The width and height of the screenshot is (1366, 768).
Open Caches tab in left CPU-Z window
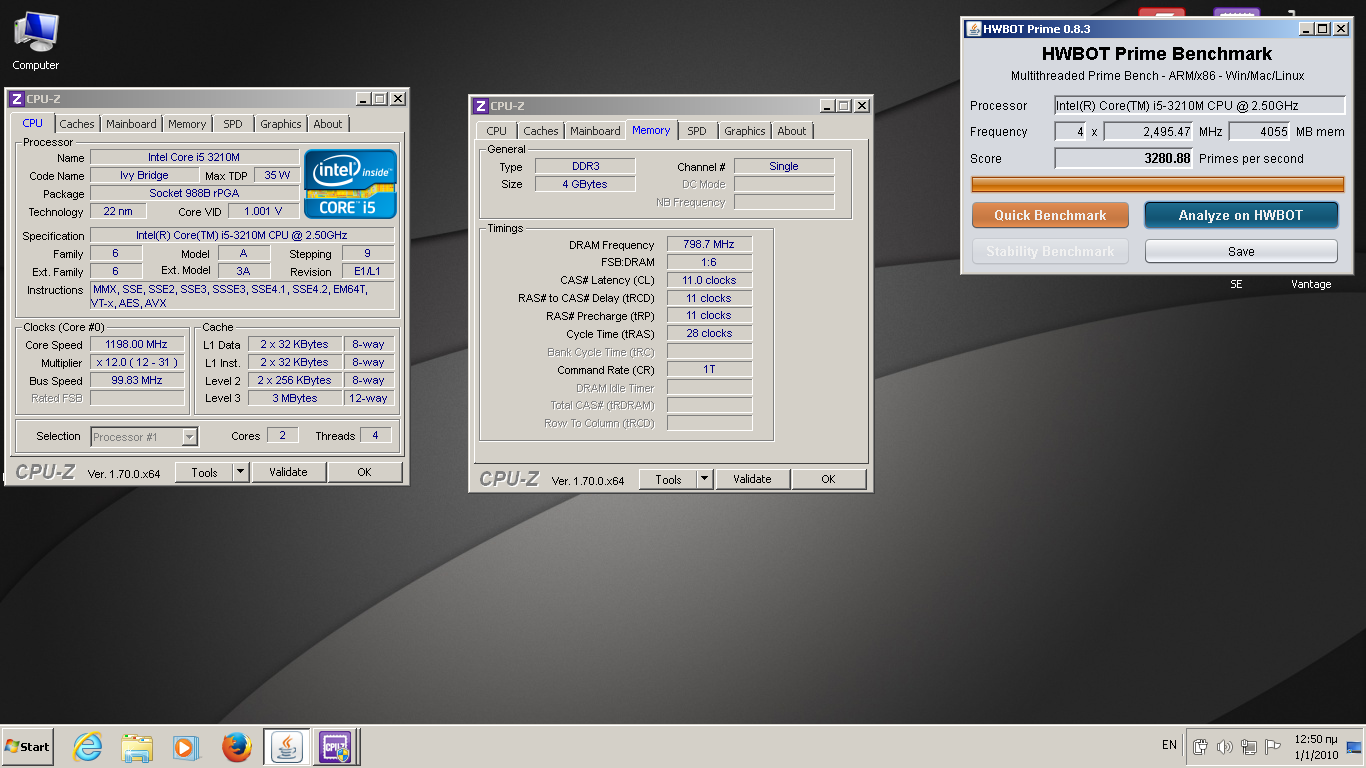pyautogui.click(x=77, y=124)
